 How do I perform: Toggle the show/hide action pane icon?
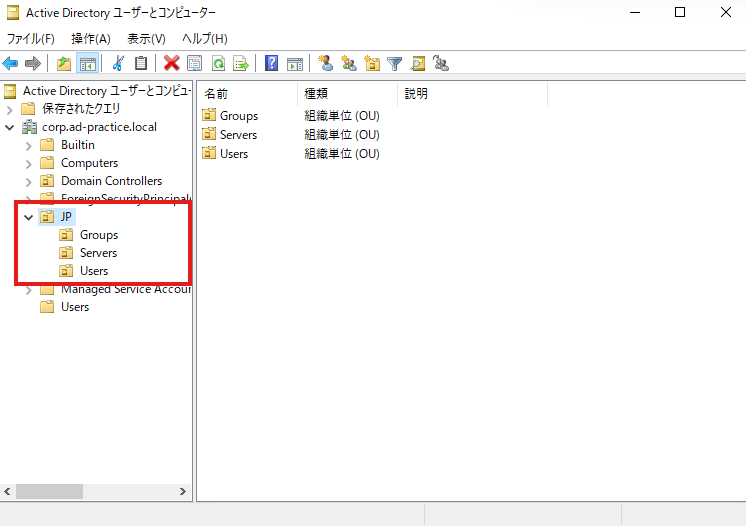pyautogui.click(x=295, y=63)
